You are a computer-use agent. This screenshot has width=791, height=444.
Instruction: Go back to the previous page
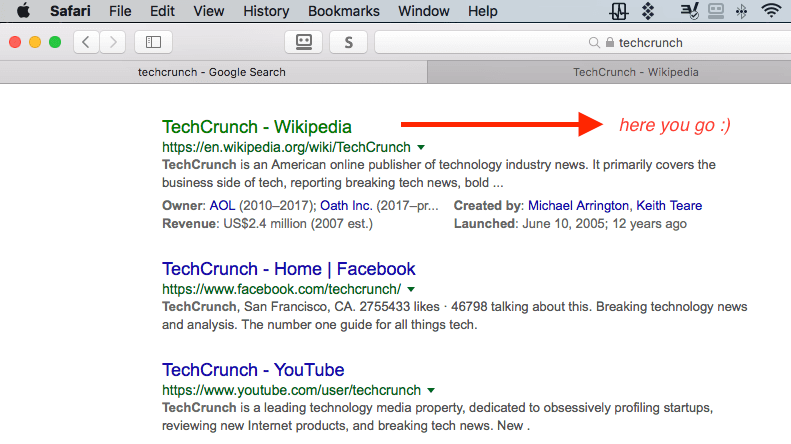tap(86, 42)
